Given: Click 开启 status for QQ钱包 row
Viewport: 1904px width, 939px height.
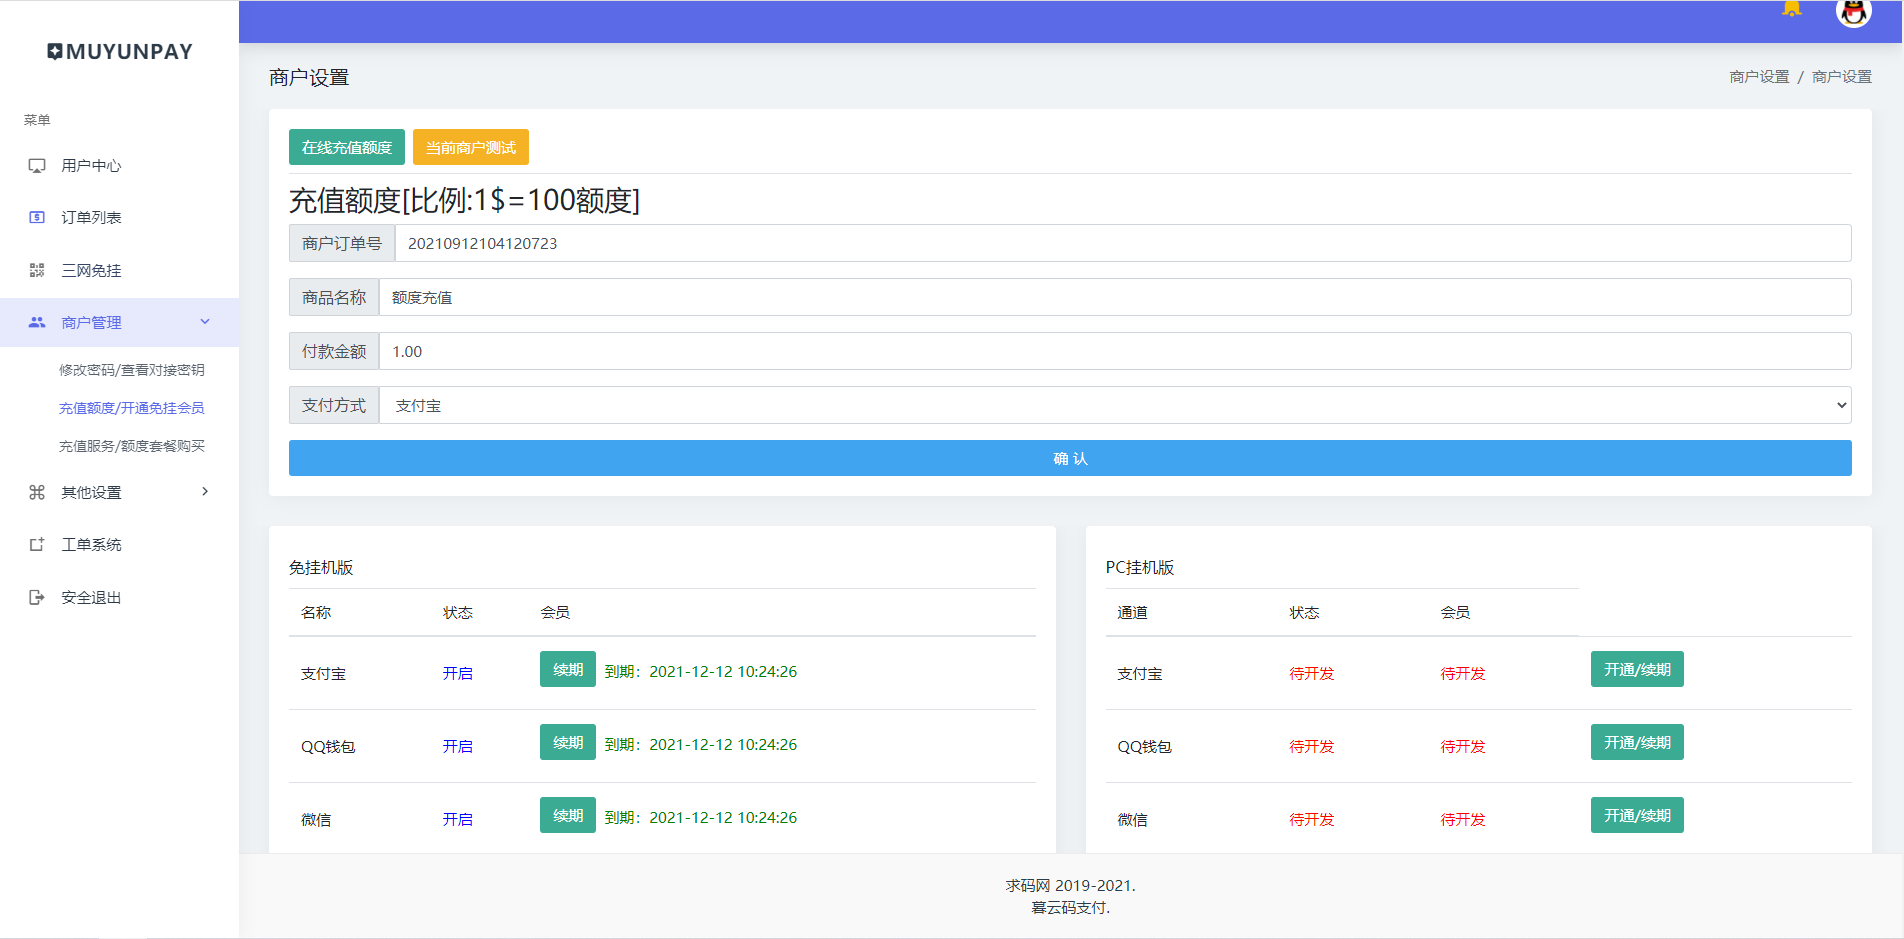Looking at the screenshot, I should pos(458,746).
